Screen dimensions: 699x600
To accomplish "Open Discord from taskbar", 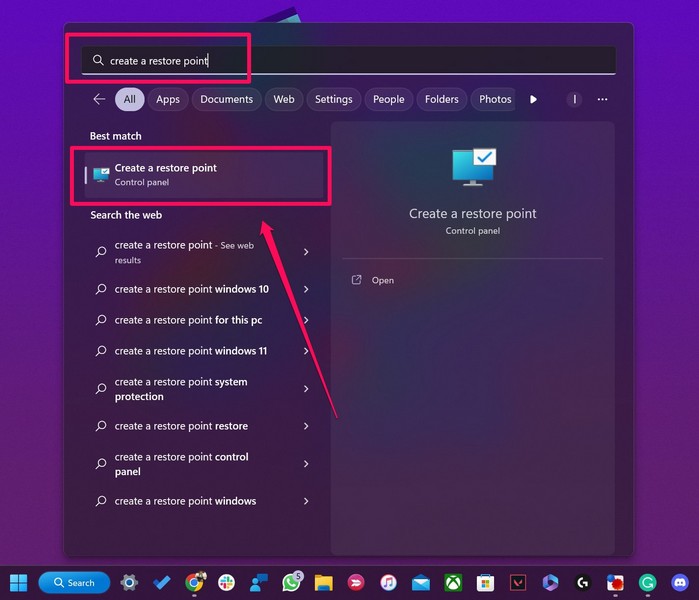I will (x=680, y=583).
